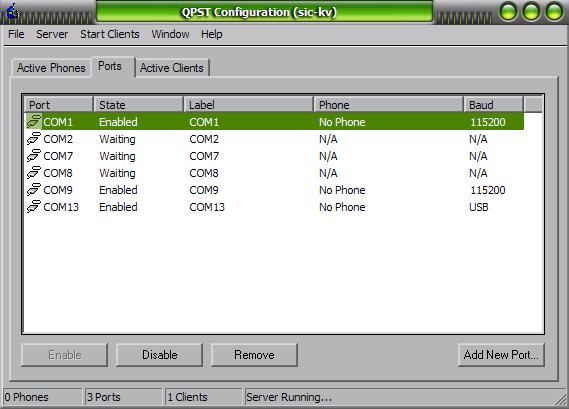Sort the list by the Baud column header
The width and height of the screenshot is (569, 409).
tap(494, 105)
